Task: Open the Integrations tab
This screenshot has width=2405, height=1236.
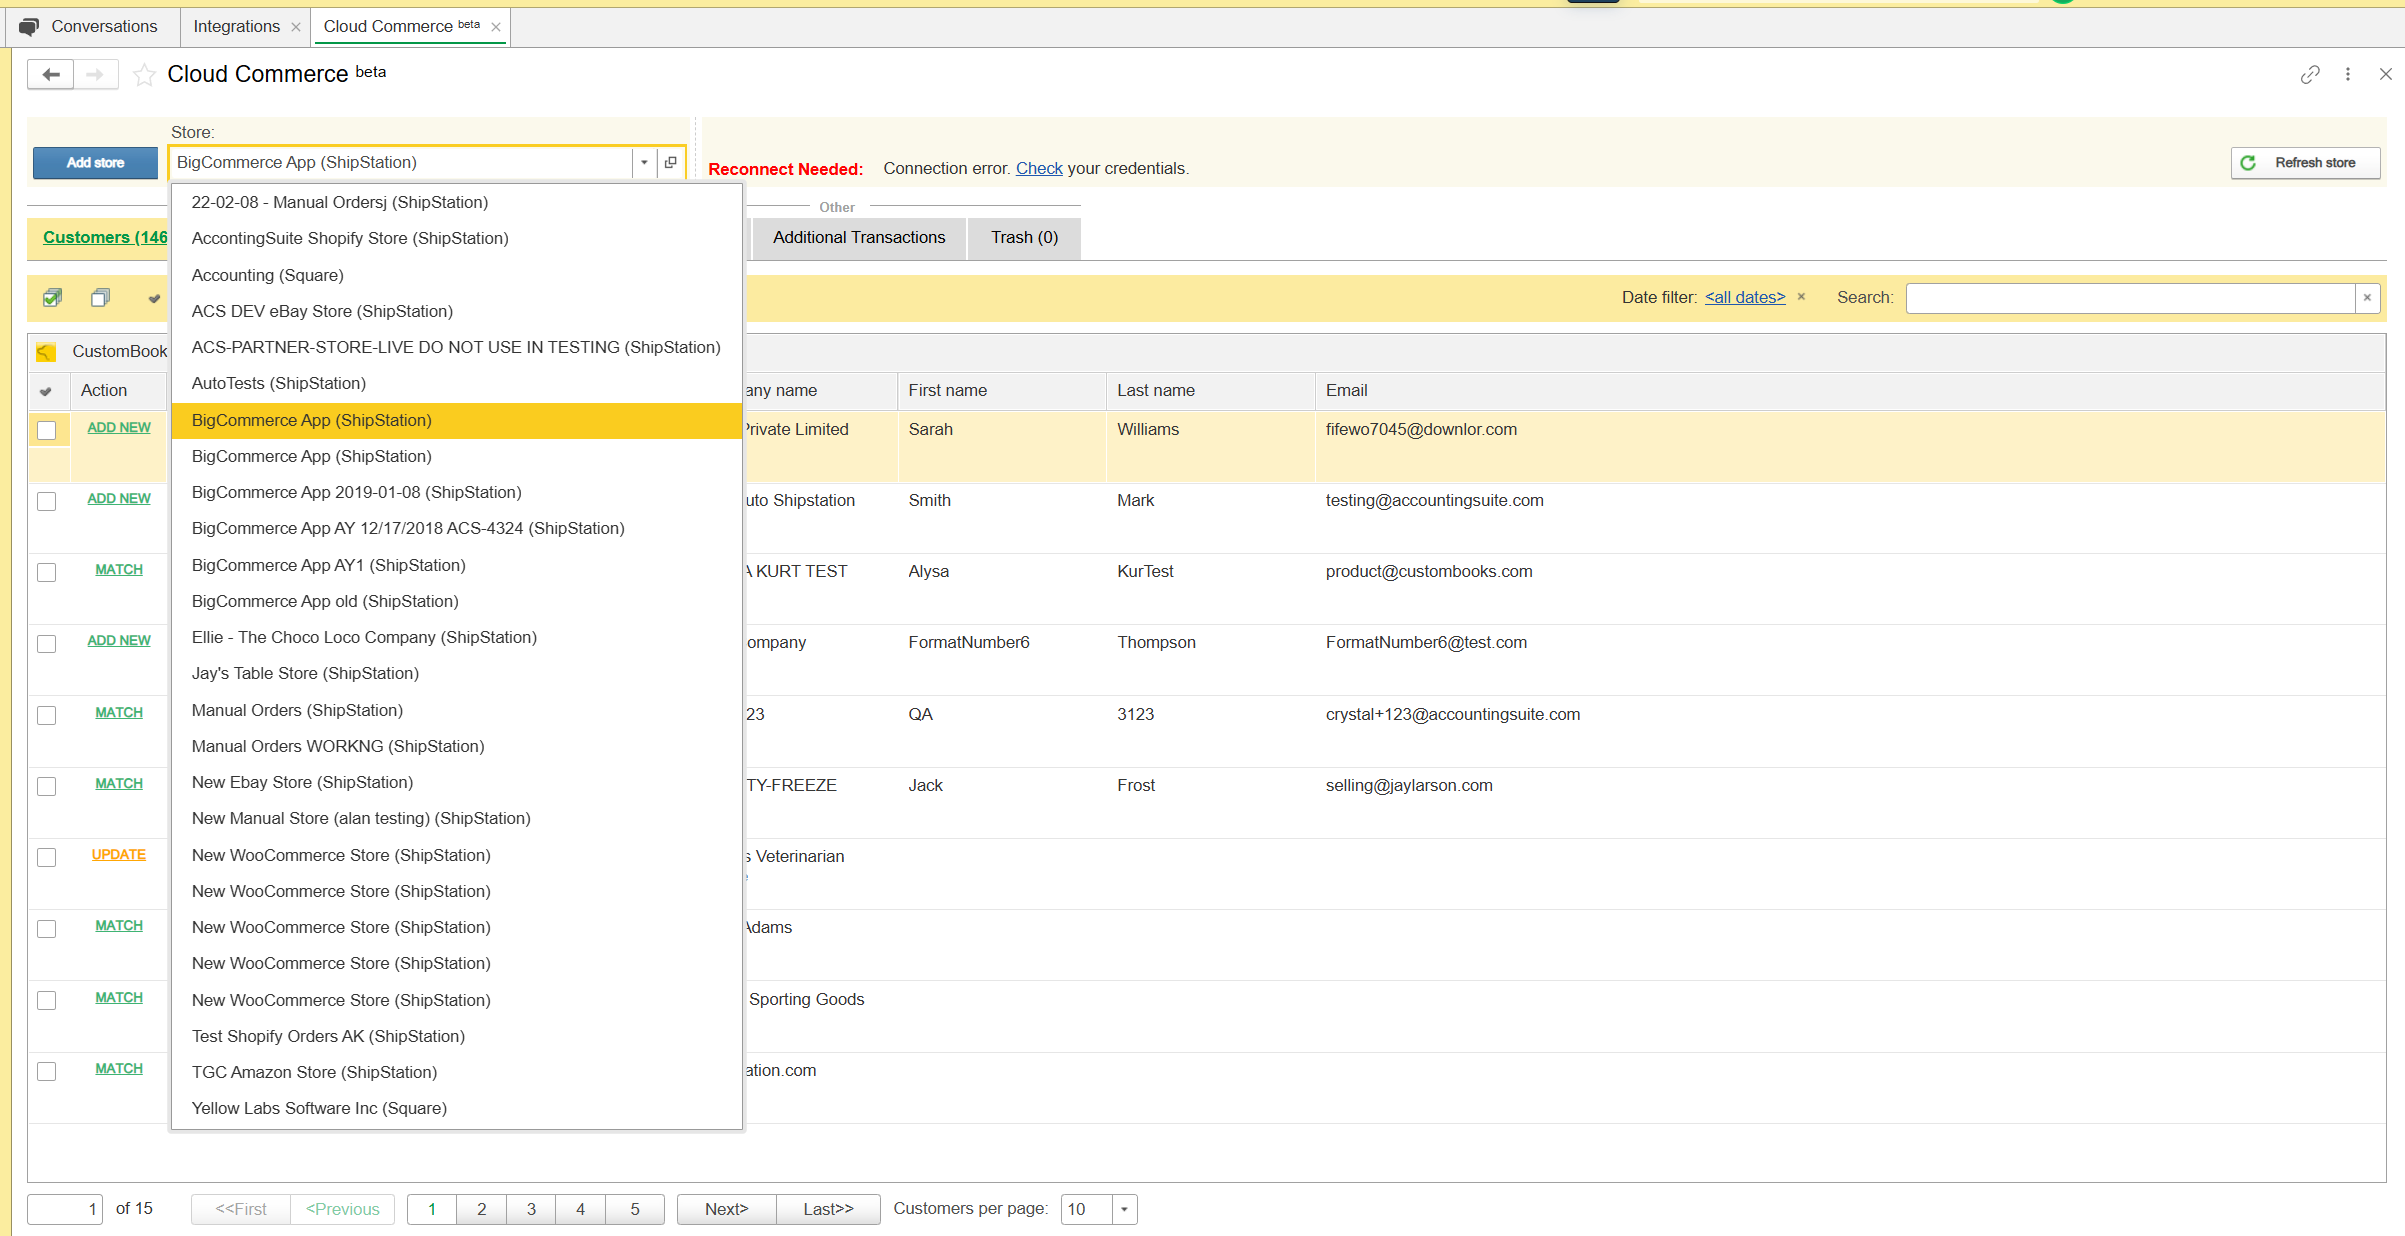Action: tap(236, 26)
